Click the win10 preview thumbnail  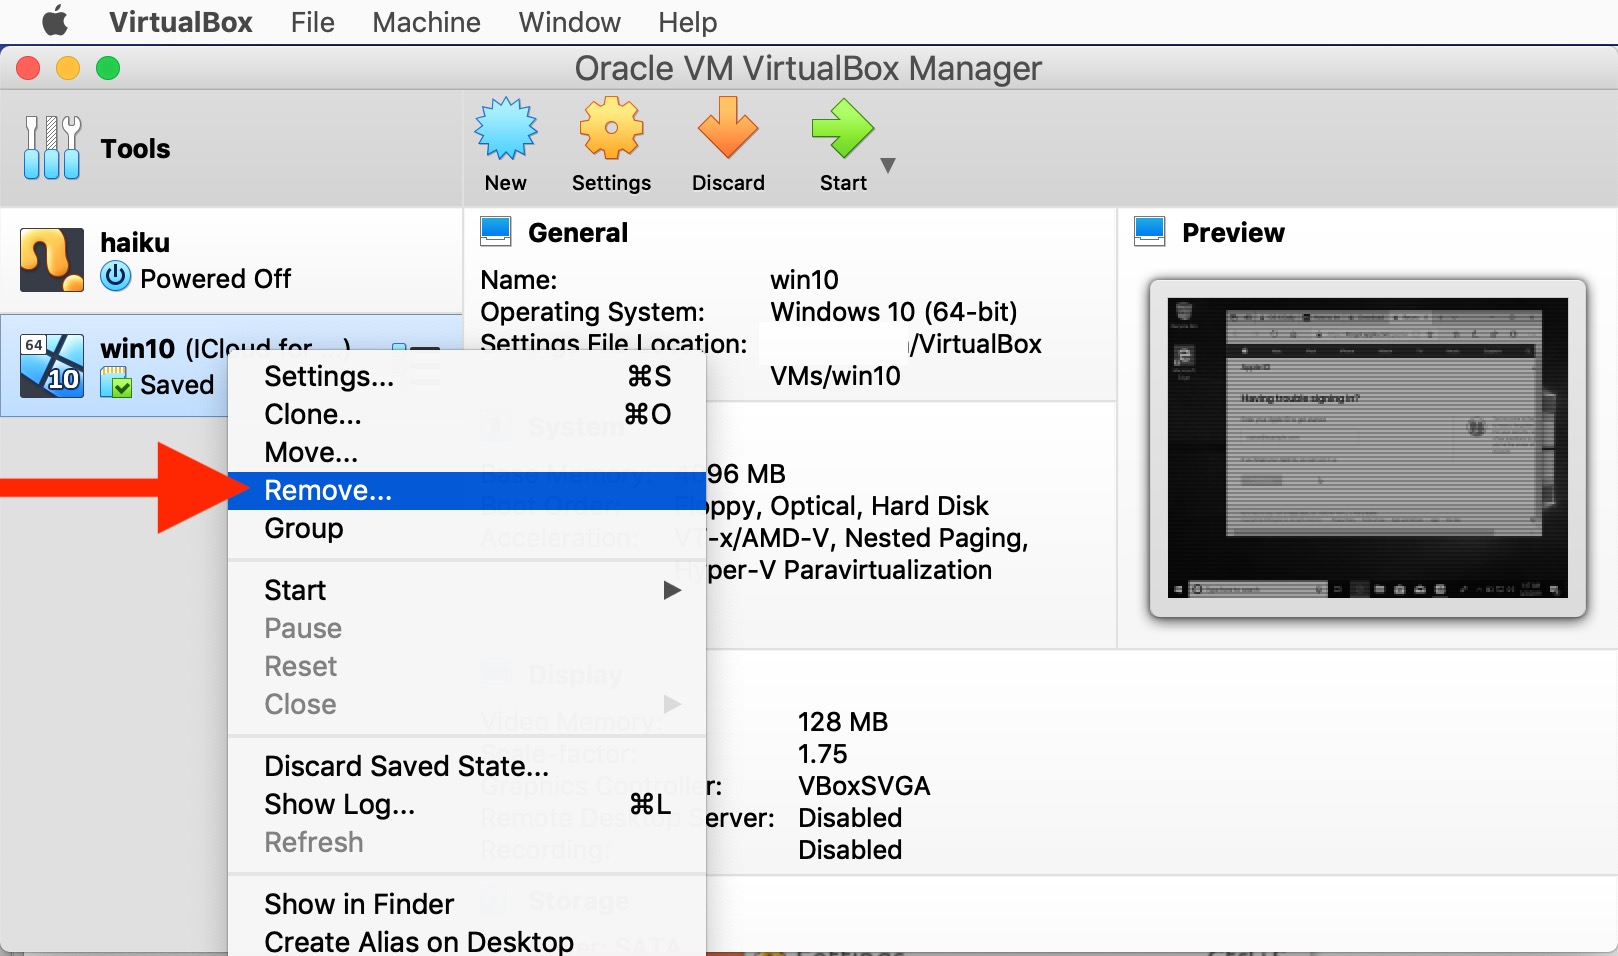[x=1367, y=448]
